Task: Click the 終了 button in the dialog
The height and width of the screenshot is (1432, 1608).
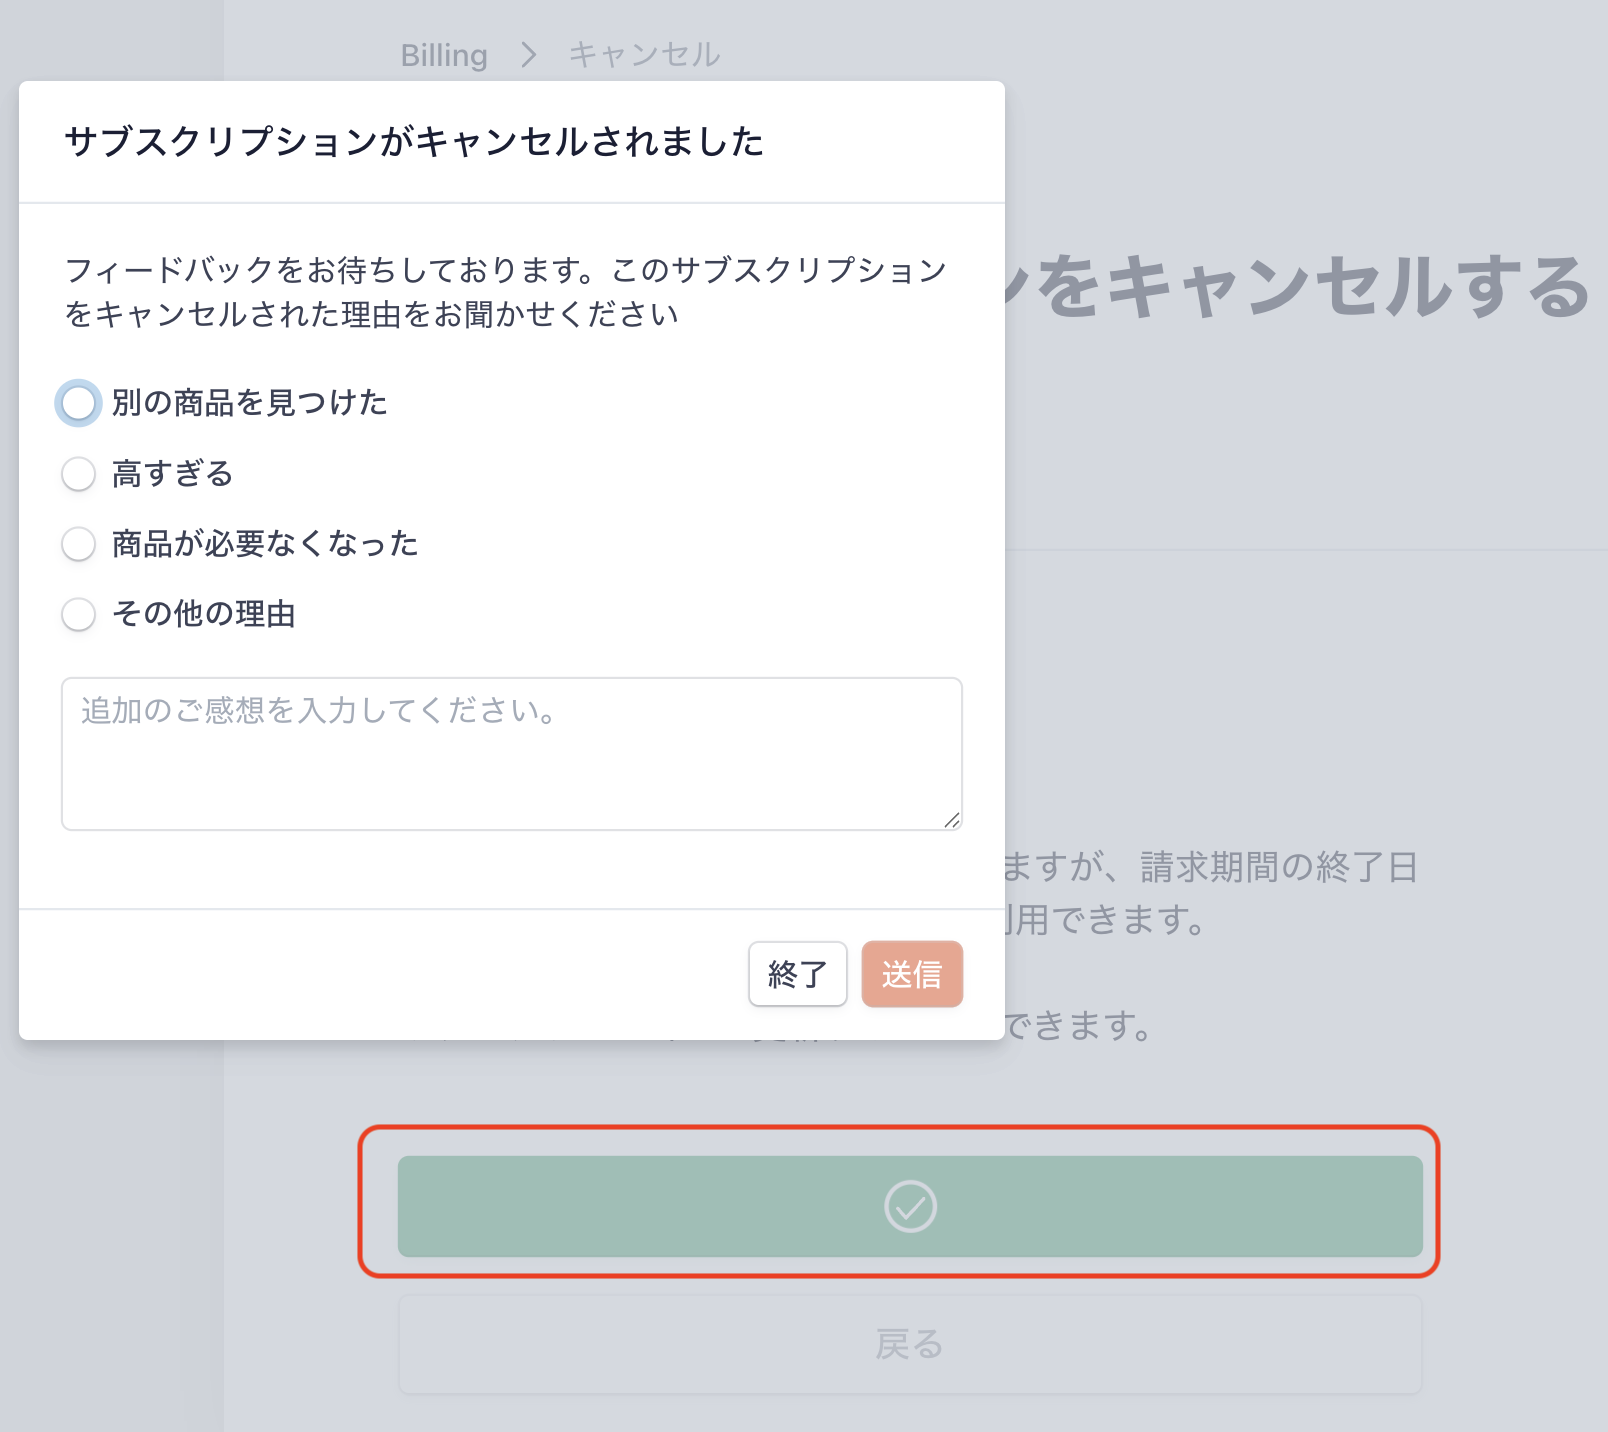Action: [798, 974]
